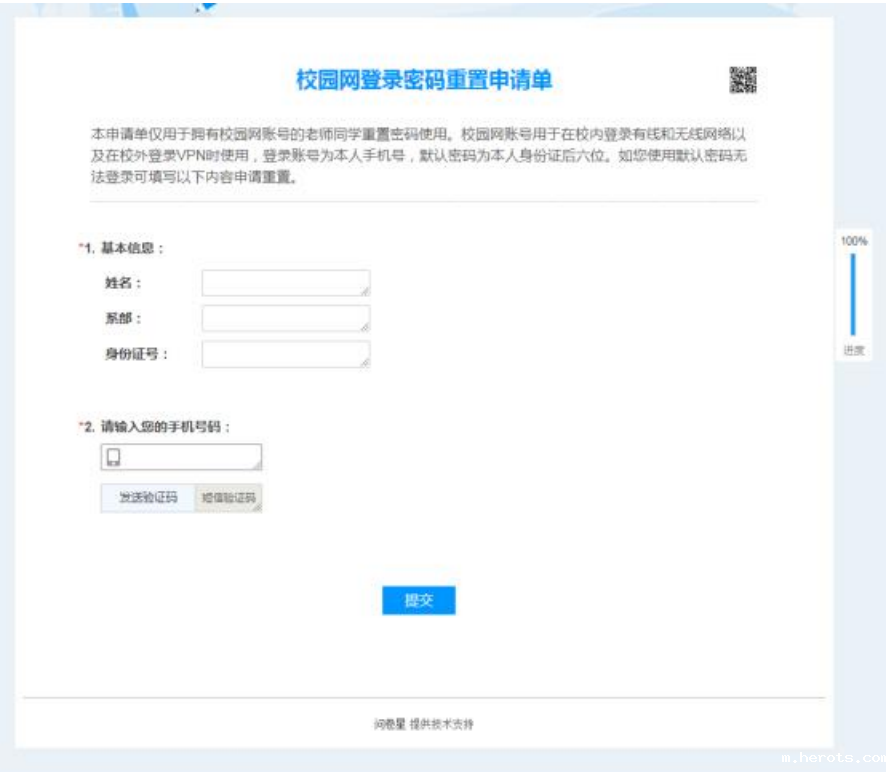
Task: Click the phone icon in the mobile number field
Action: 113,458
